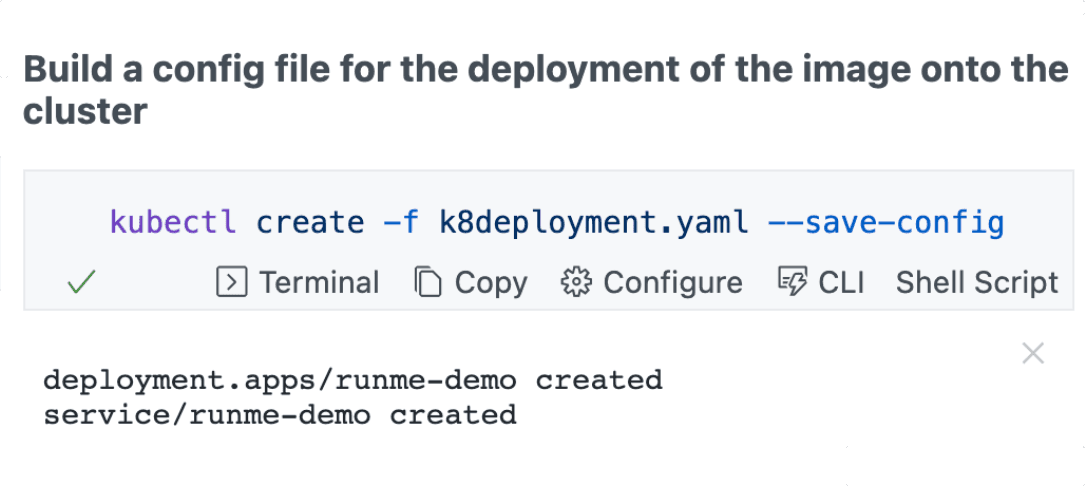Click the CLI lightning icon
1085x486 pixels.
point(792,282)
